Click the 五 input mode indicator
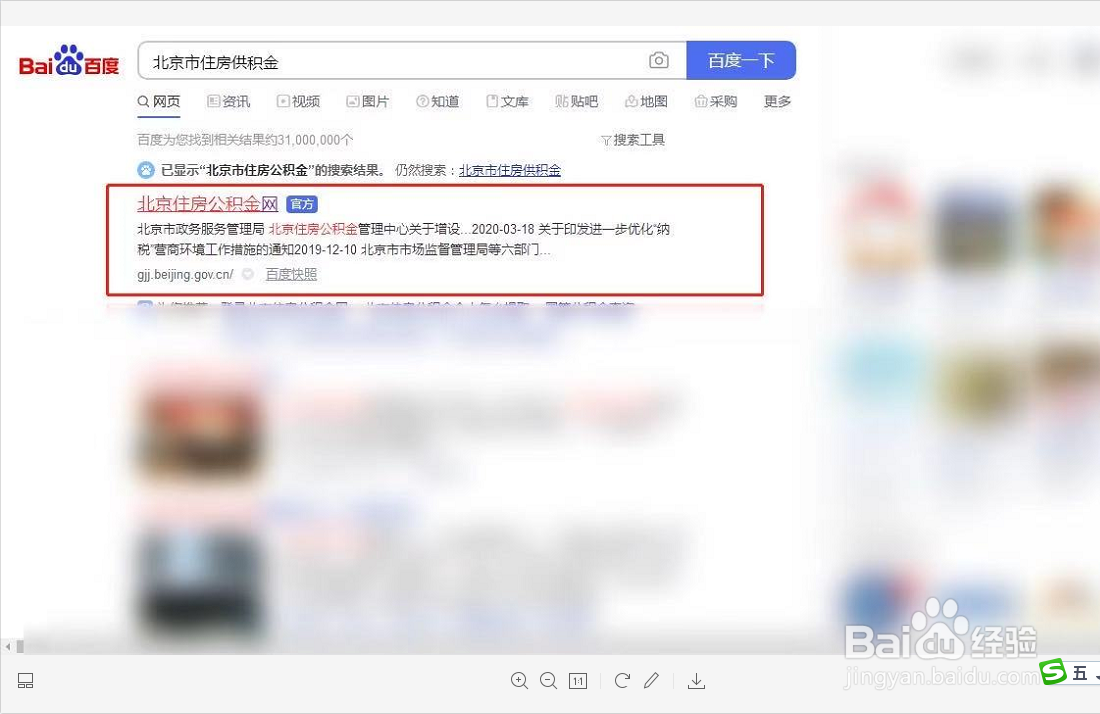Screen dimensions: 1100x714 pos(1080,673)
